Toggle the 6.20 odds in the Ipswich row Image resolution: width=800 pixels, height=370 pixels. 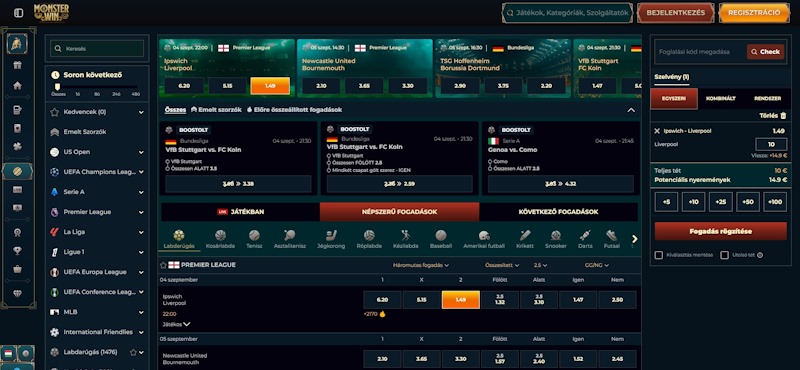(382, 300)
